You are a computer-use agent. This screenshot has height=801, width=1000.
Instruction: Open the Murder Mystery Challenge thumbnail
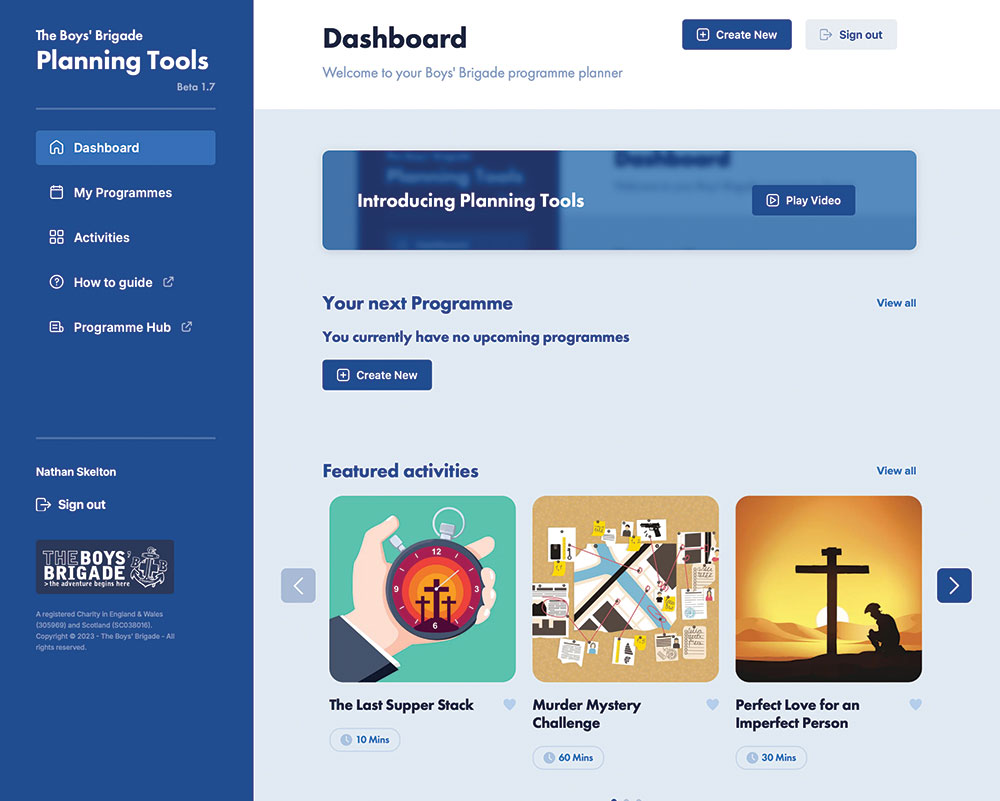pos(626,589)
